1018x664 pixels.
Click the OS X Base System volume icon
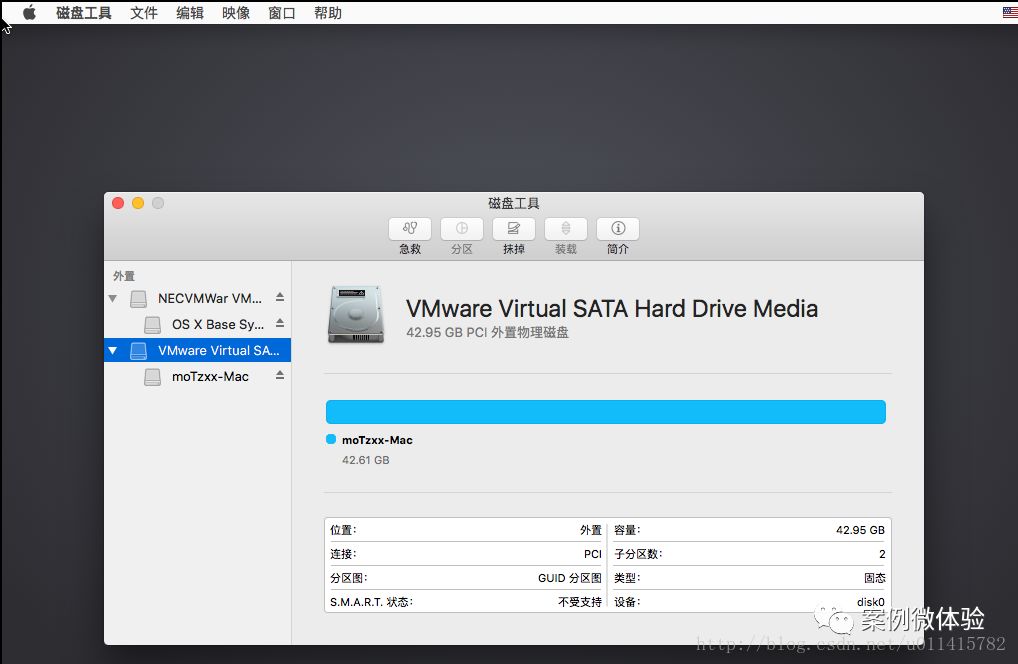(x=153, y=325)
